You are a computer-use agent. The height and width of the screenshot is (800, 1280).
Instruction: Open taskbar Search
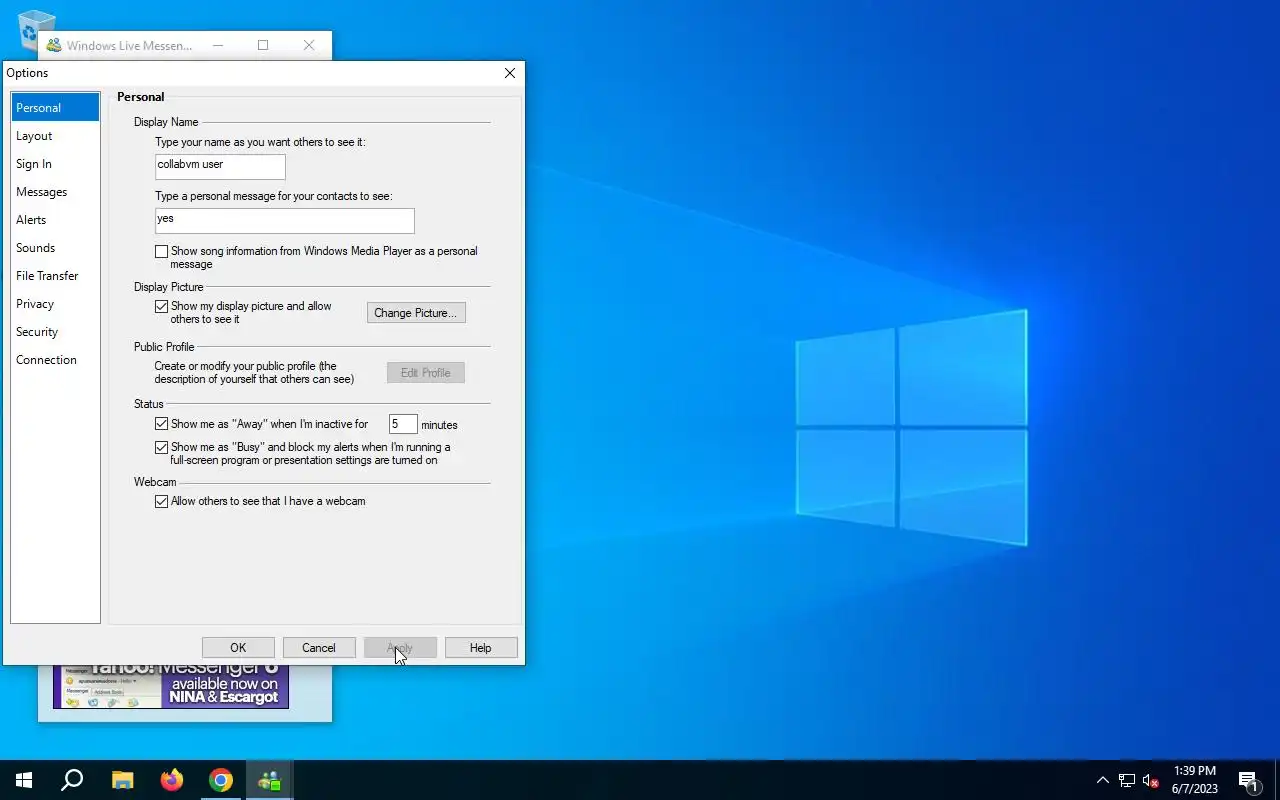tap(72, 780)
